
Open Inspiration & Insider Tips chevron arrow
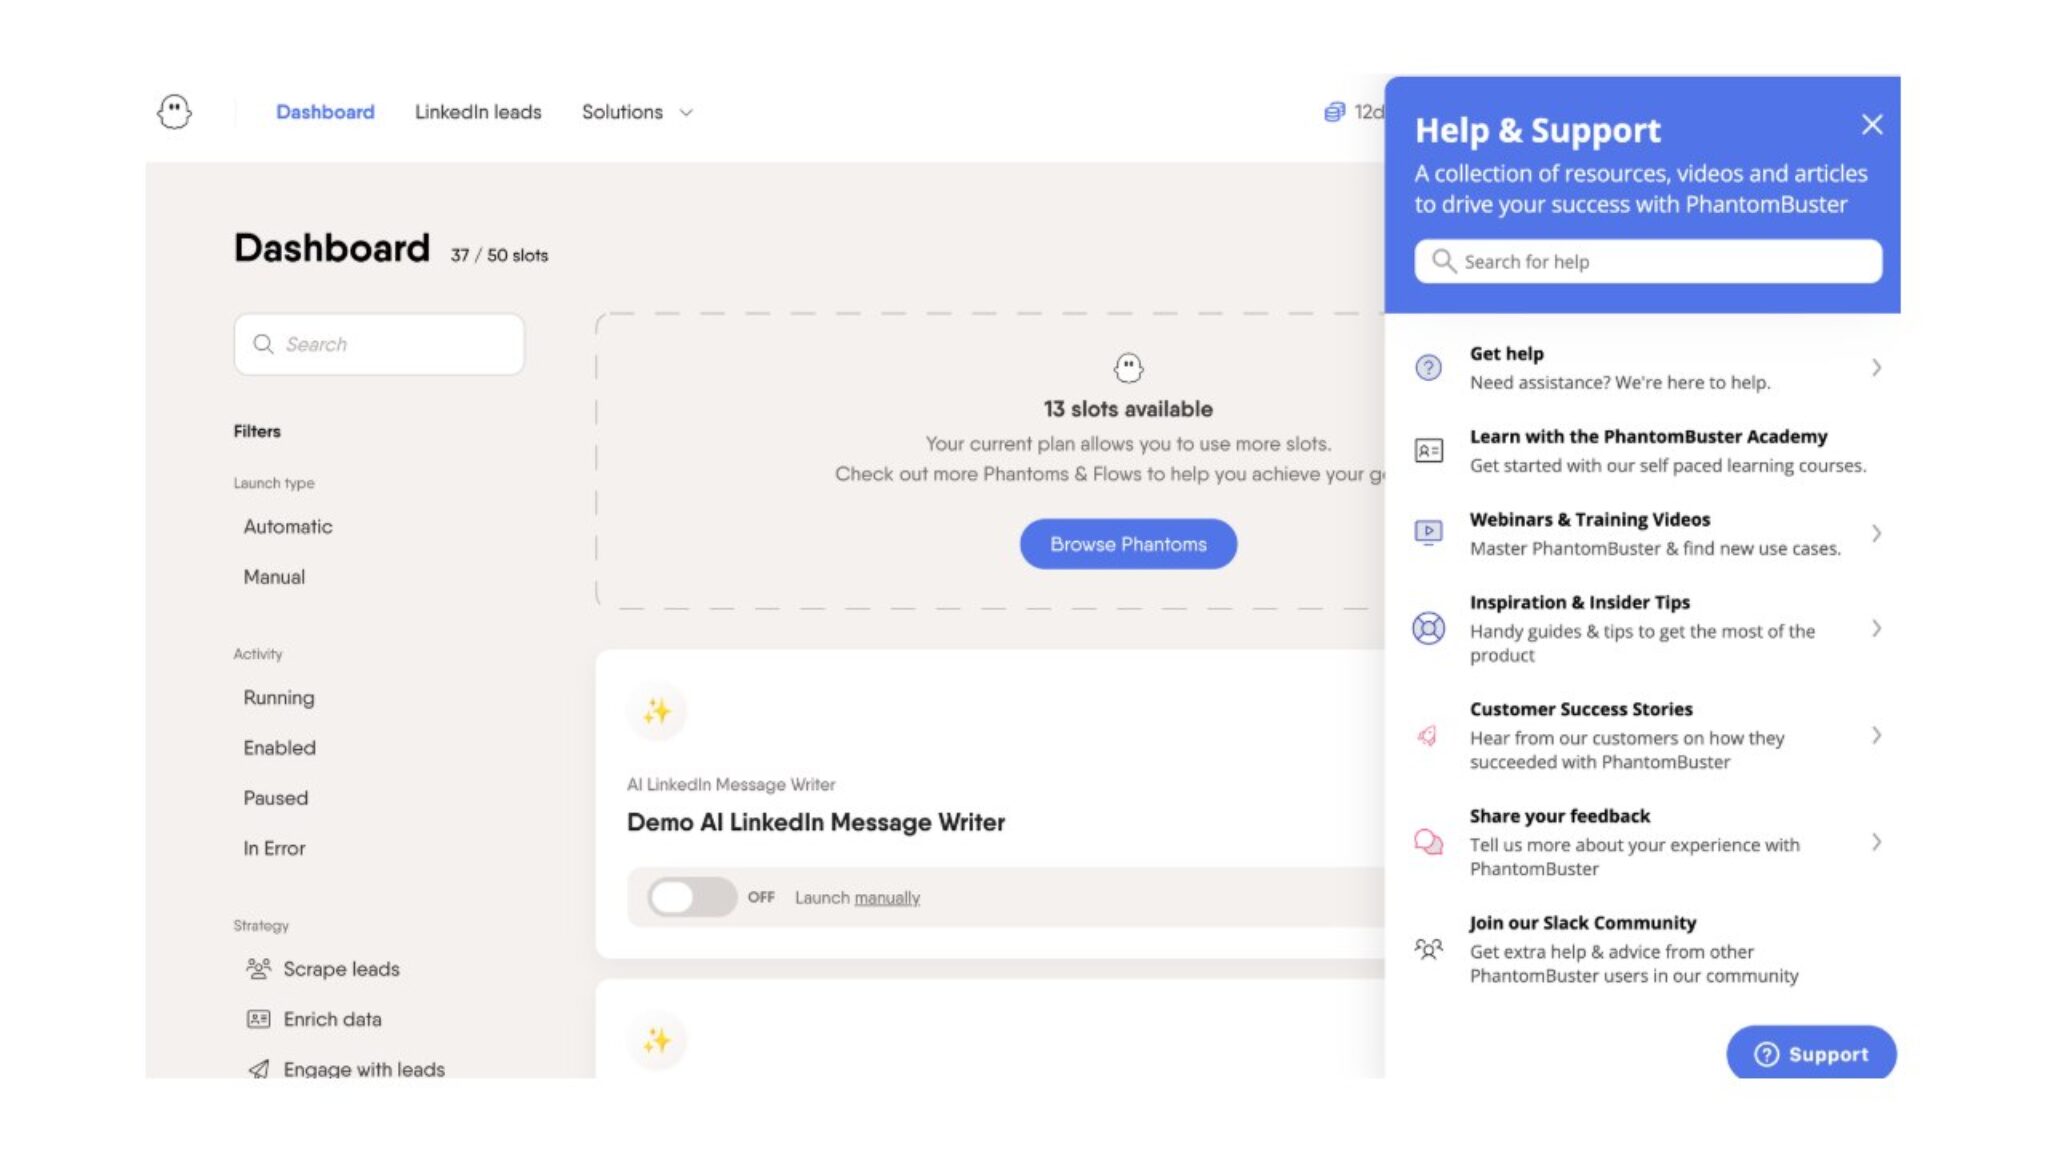pos(1876,628)
